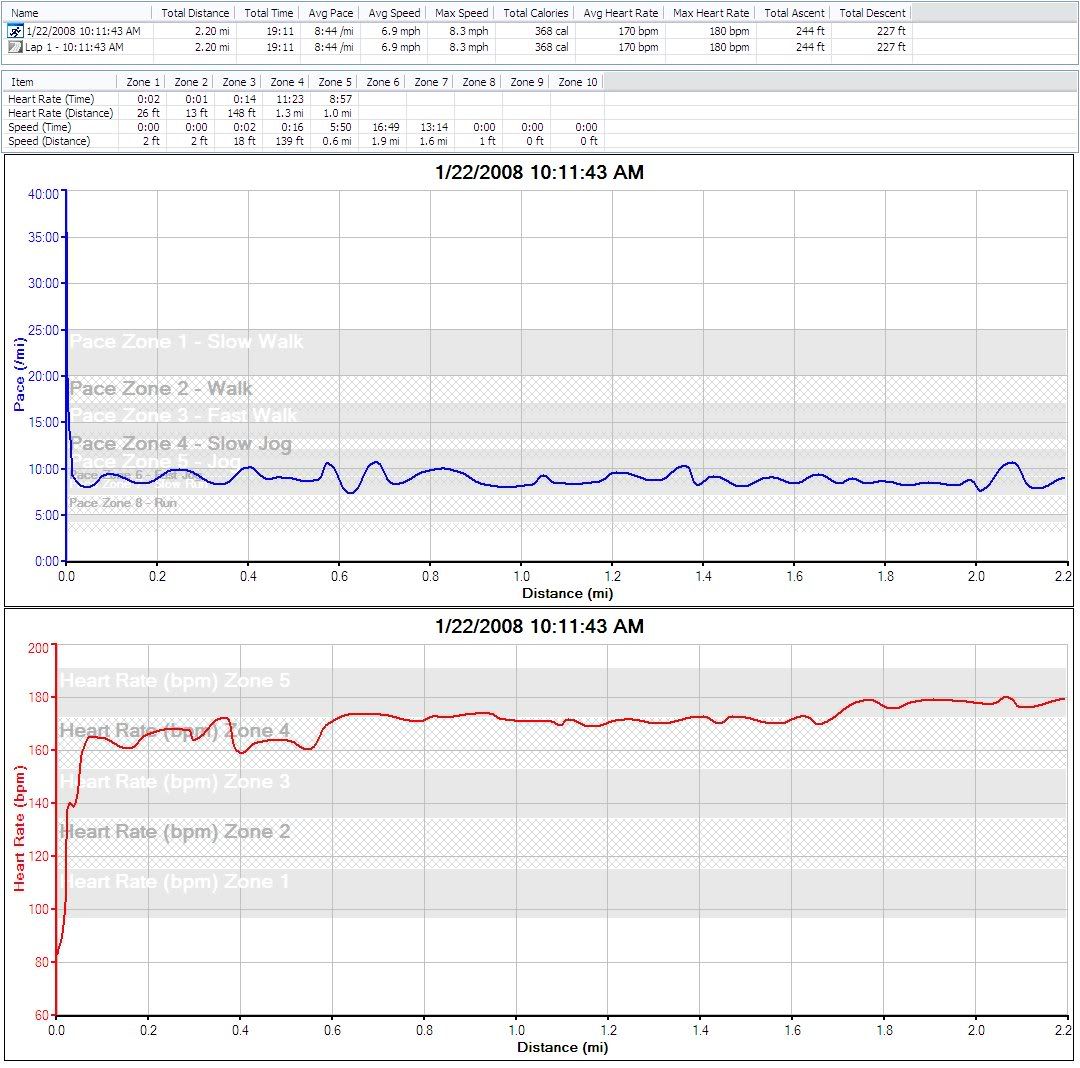Sort by Total Distance column header
The image size is (1080, 1068).
(x=195, y=13)
